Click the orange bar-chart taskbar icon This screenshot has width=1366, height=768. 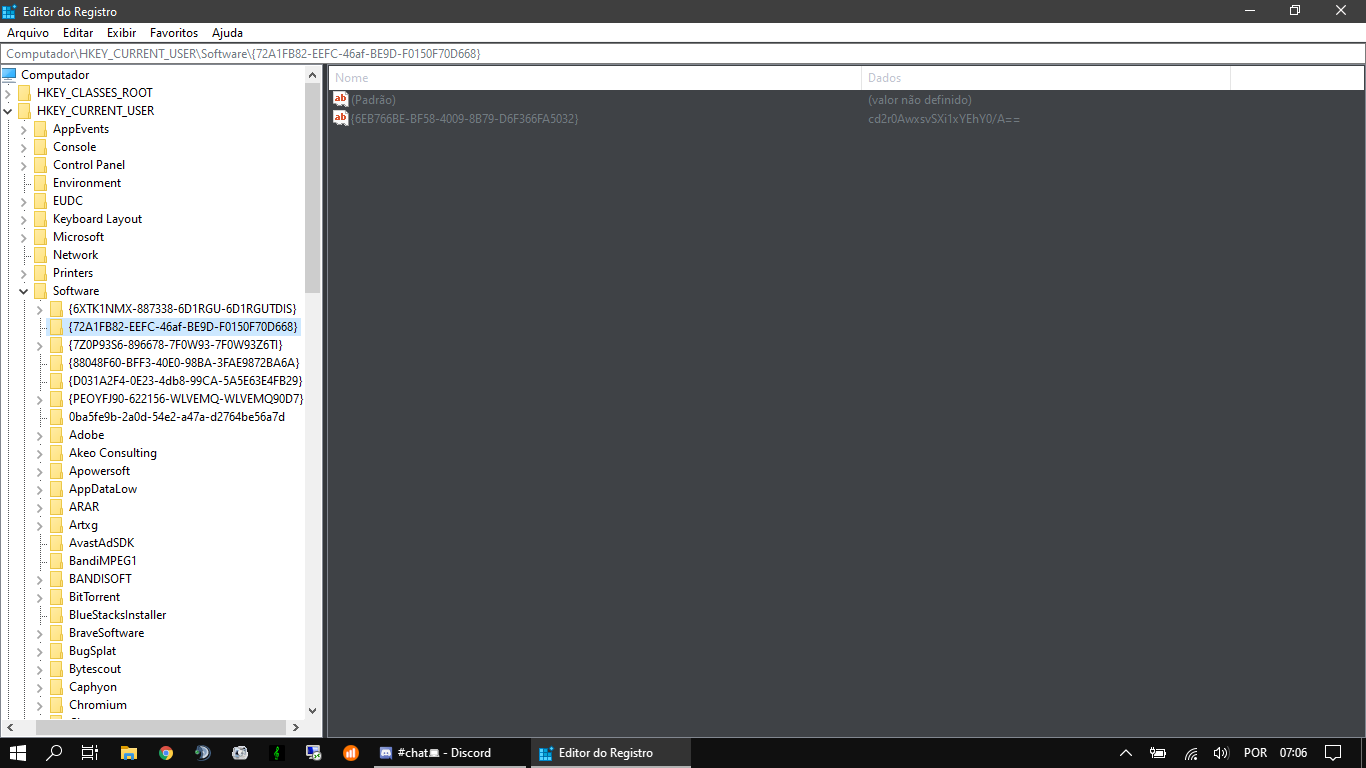(x=351, y=753)
